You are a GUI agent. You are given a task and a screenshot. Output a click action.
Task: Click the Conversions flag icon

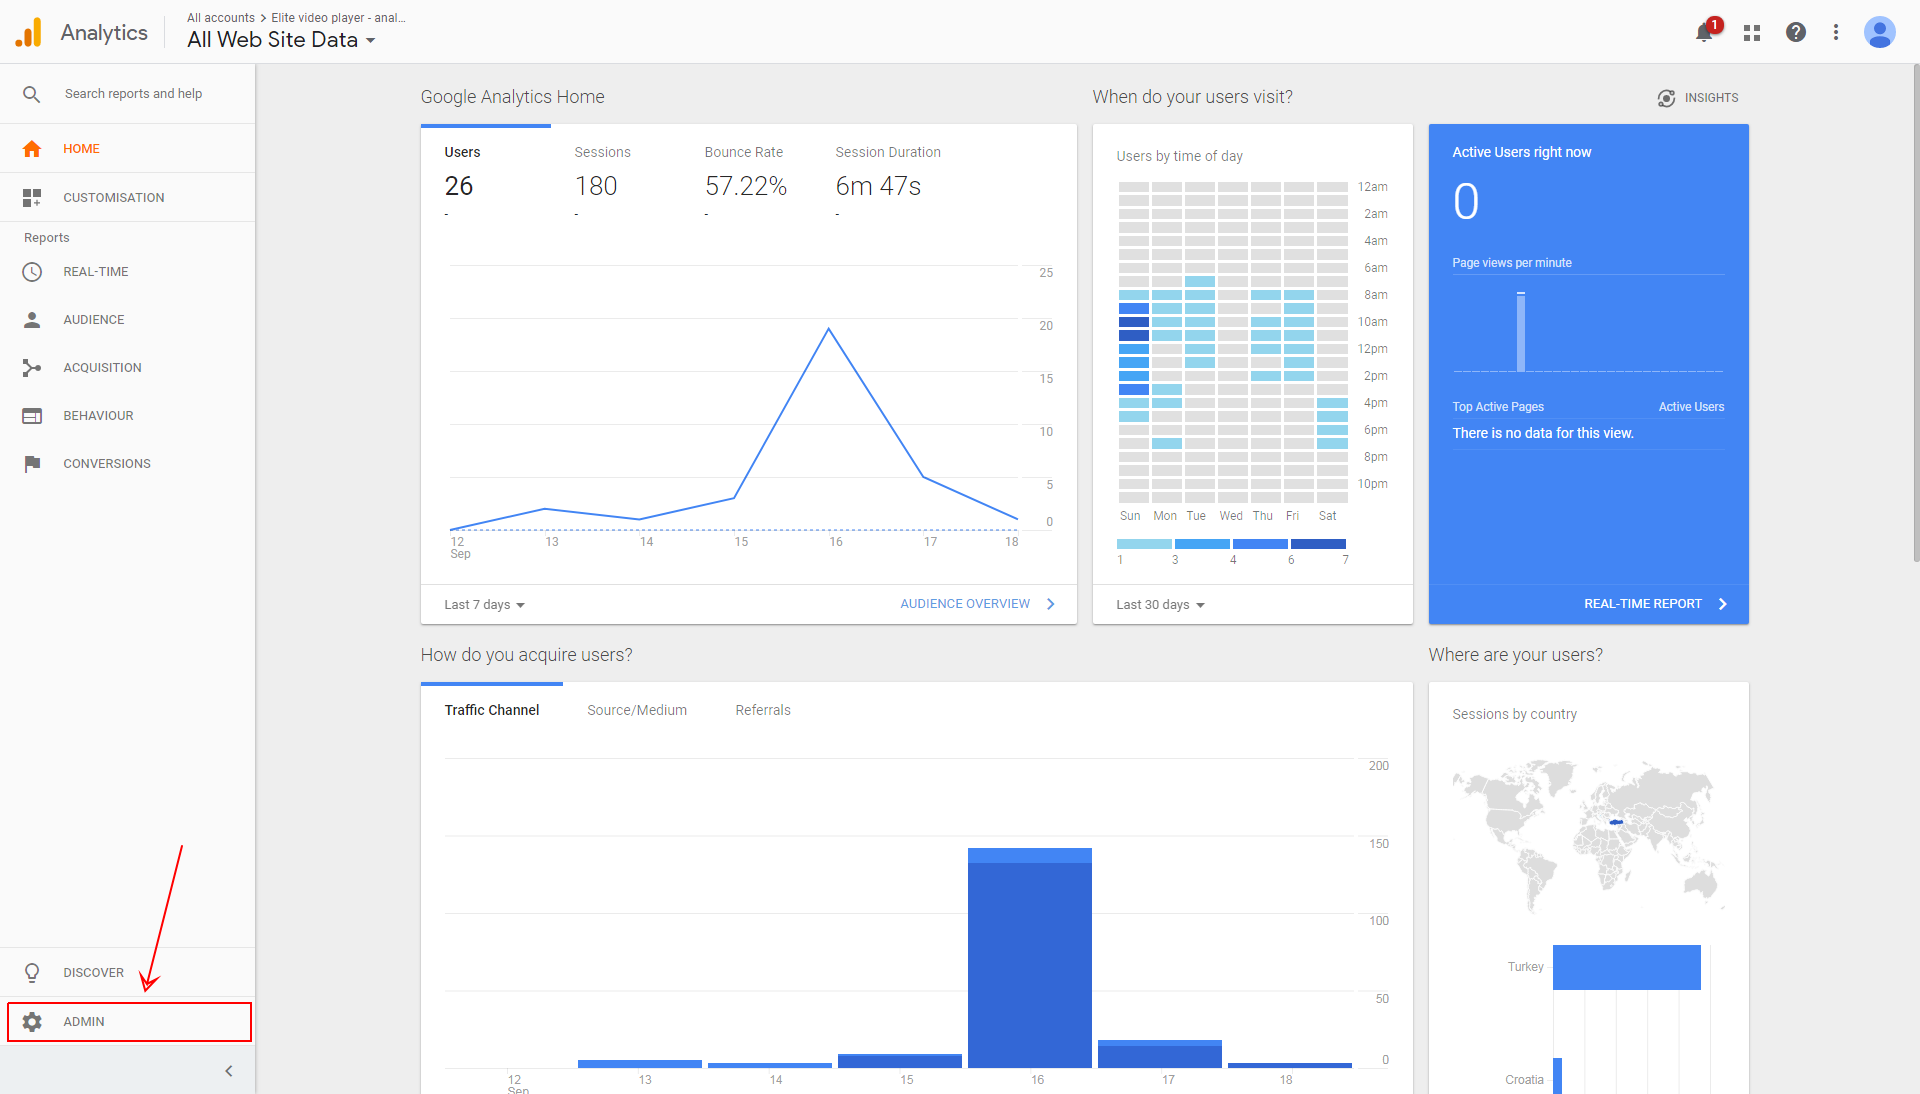(x=32, y=464)
